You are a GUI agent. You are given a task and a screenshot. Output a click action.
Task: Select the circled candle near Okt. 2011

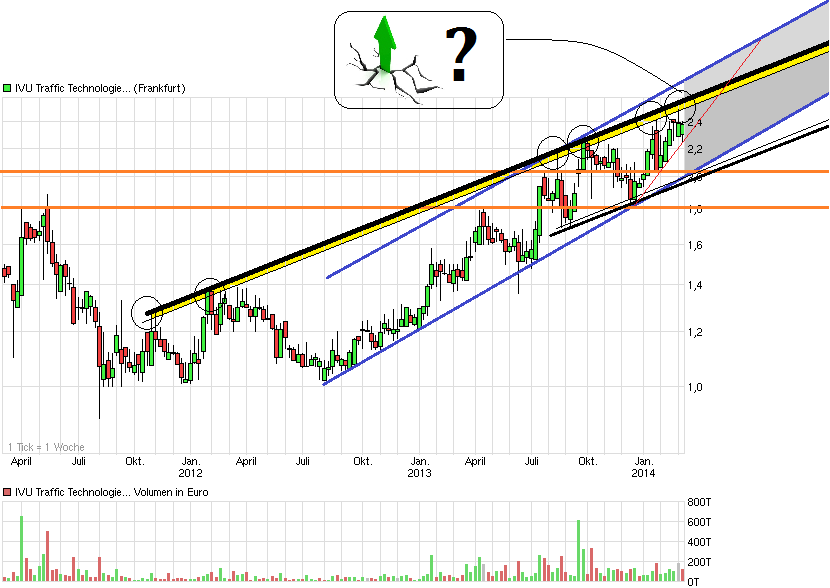pyautogui.click(x=147, y=311)
